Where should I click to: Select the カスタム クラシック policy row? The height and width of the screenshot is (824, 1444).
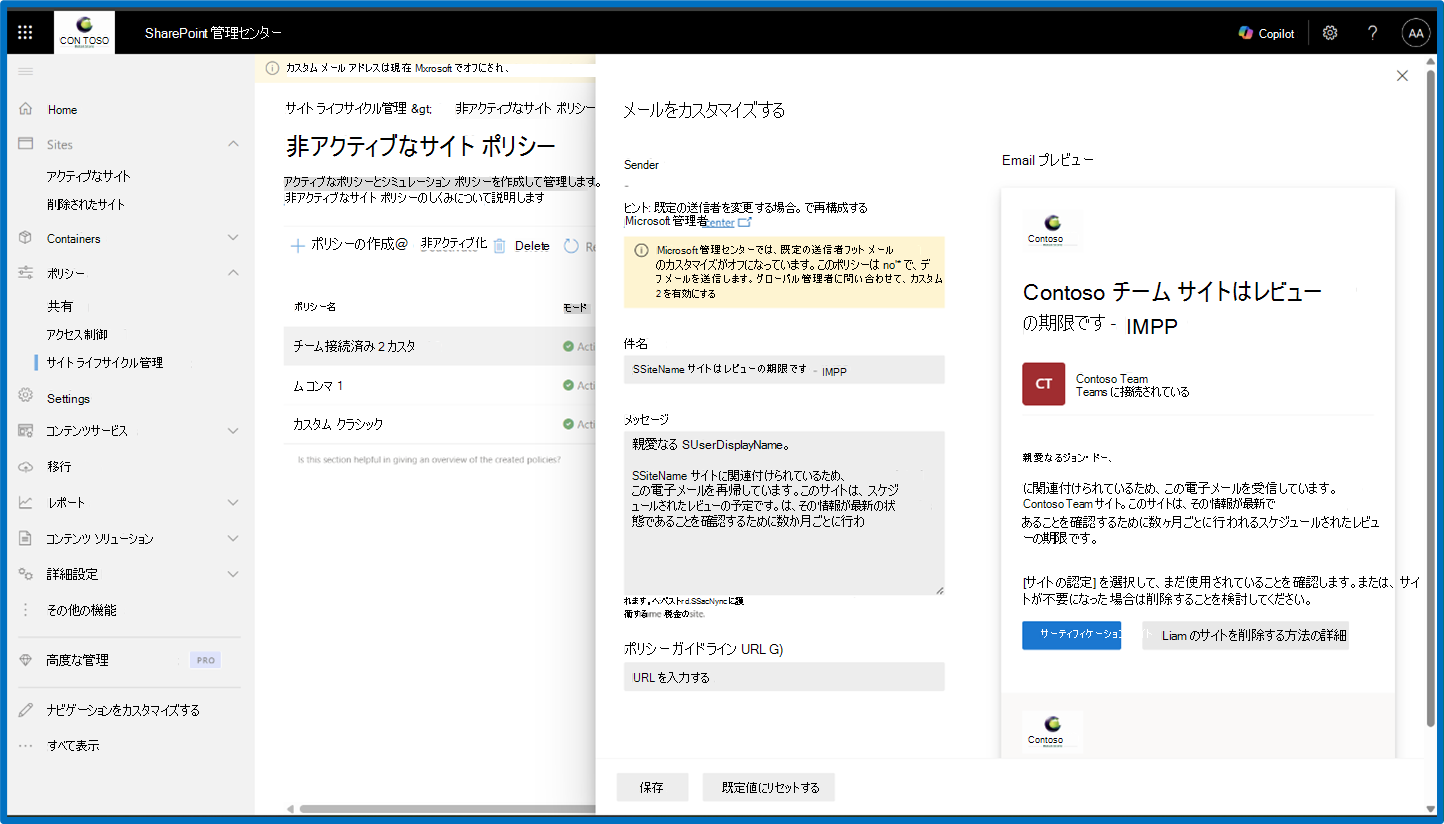point(439,424)
